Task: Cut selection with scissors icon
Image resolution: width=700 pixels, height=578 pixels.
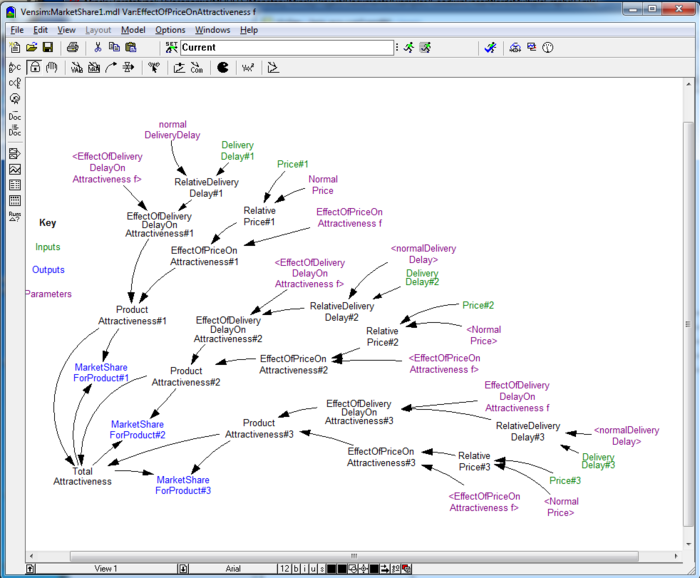Action: 98,47
